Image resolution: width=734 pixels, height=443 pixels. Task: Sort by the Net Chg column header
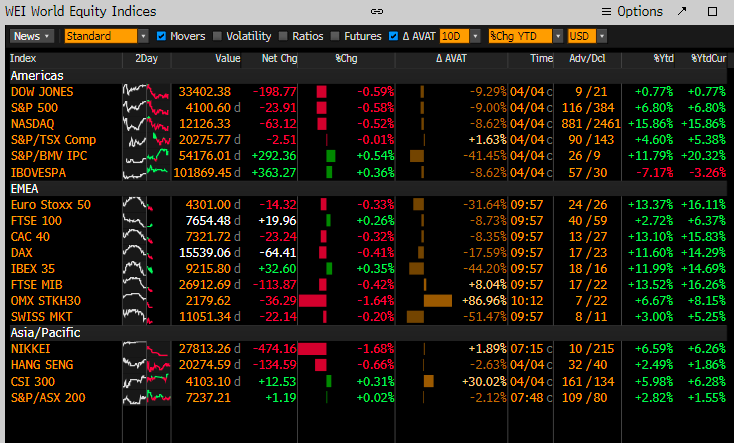coord(279,59)
